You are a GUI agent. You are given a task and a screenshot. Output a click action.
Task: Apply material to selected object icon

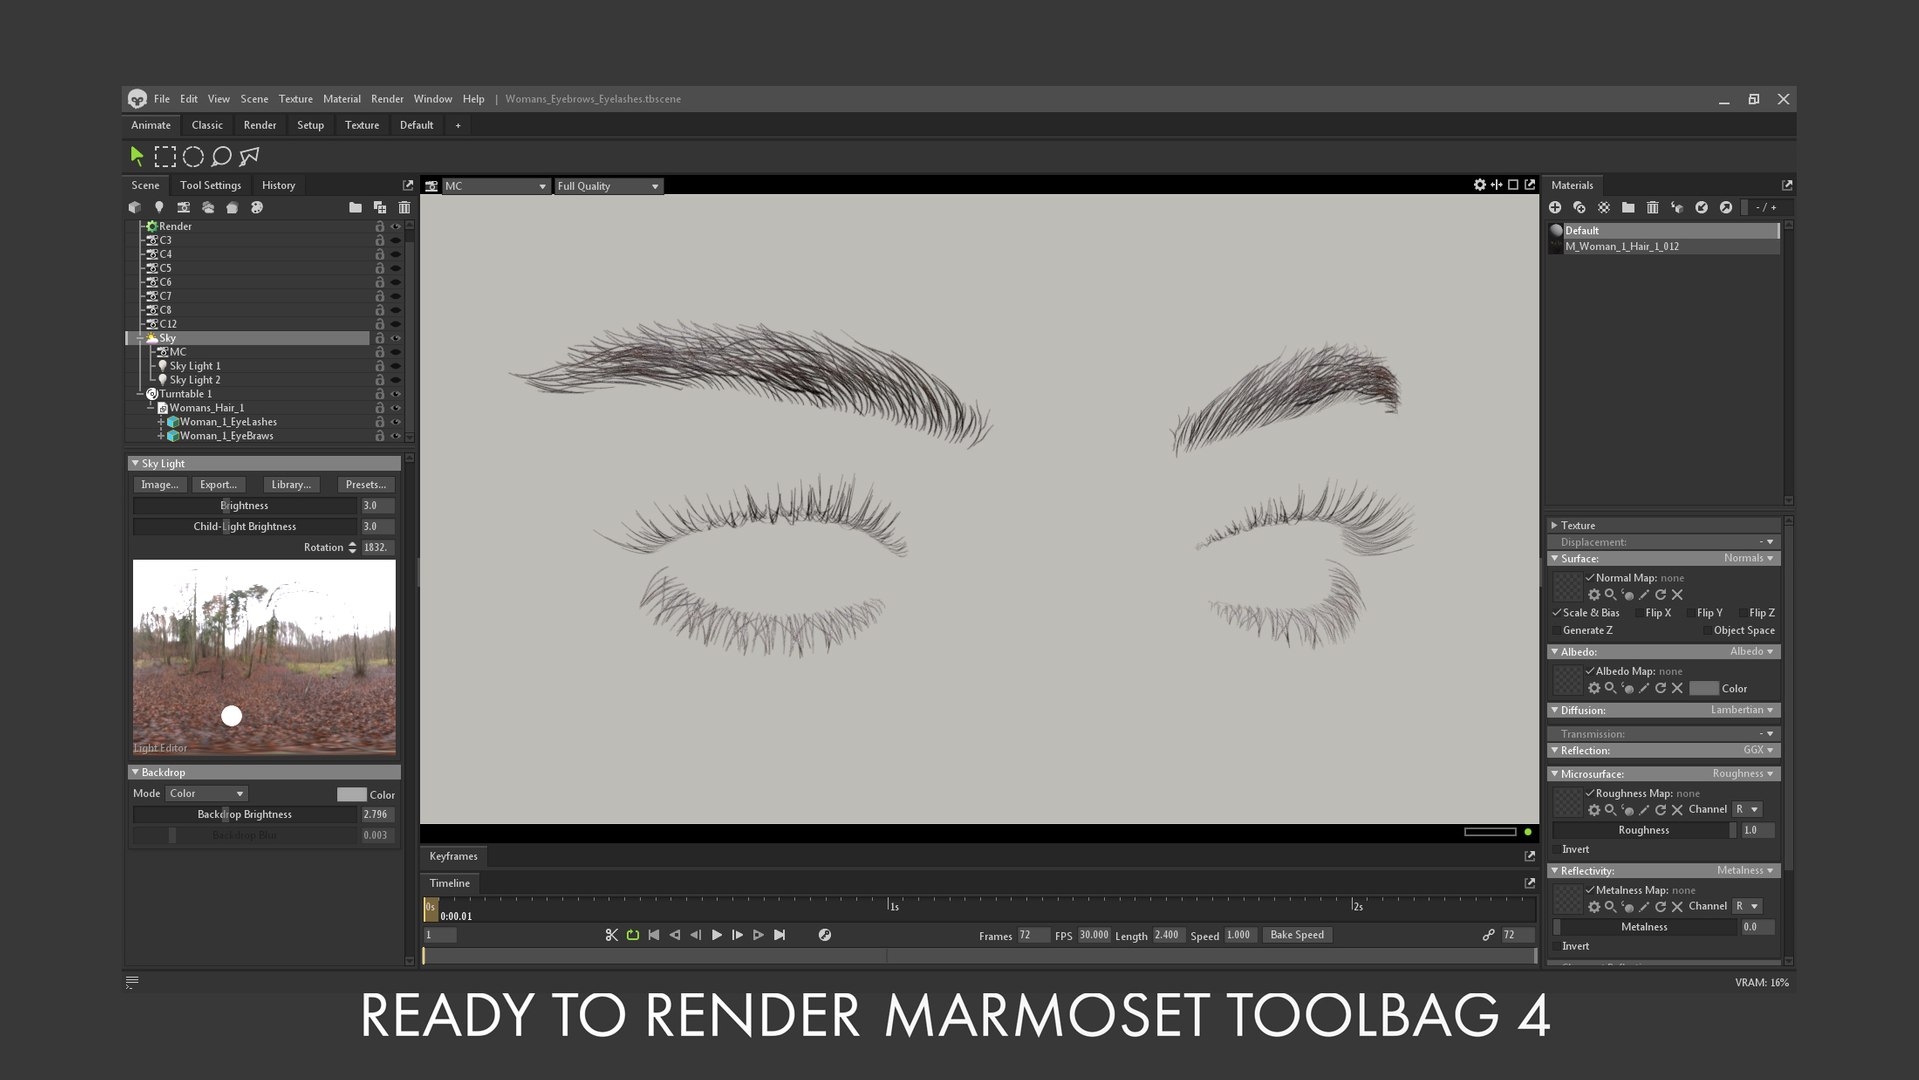[x=1677, y=207]
